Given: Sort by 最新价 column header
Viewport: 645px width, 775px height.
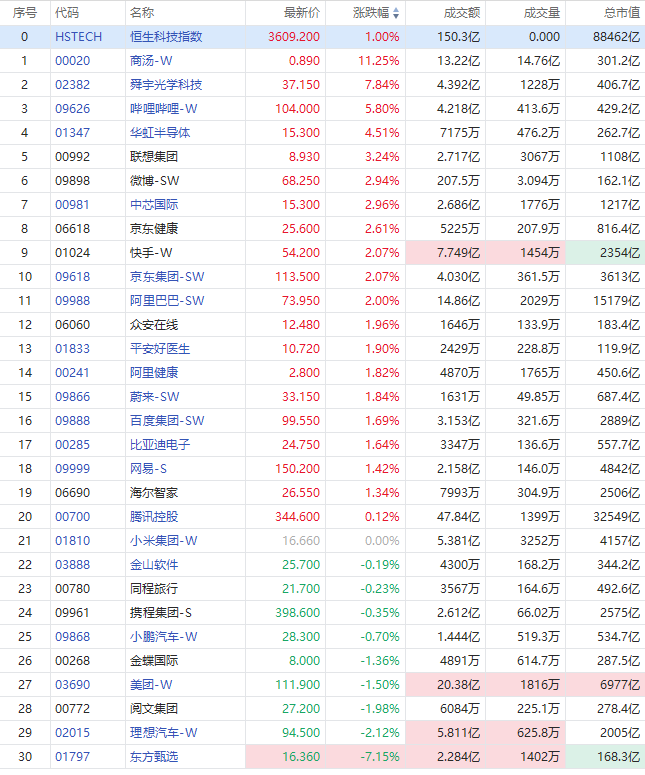Looking at the screenshot, I should pos(302,13).
